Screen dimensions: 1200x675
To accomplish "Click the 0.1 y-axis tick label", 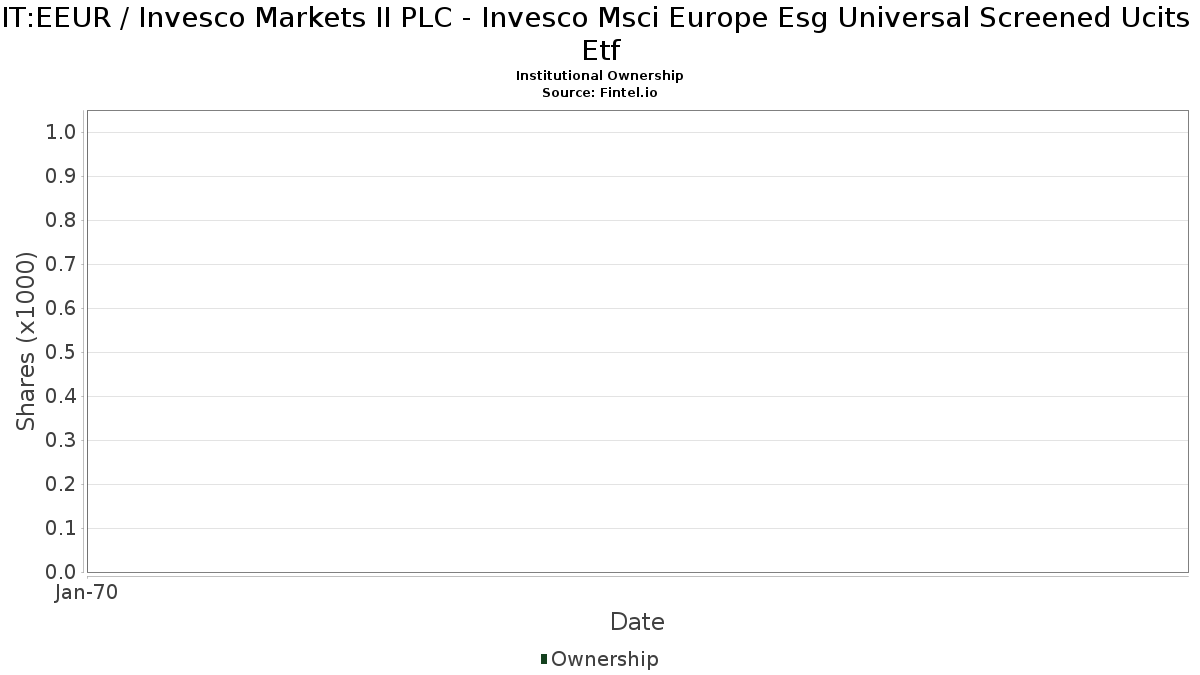I will click(x=62, y=529).
